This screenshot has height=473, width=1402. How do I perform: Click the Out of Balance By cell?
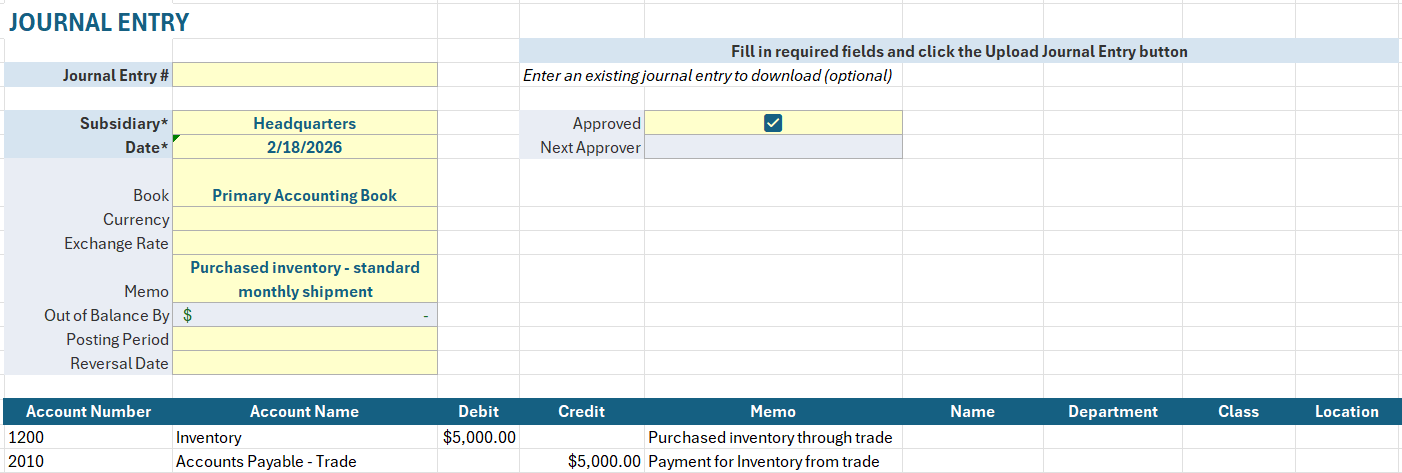[x=305, y=315]
